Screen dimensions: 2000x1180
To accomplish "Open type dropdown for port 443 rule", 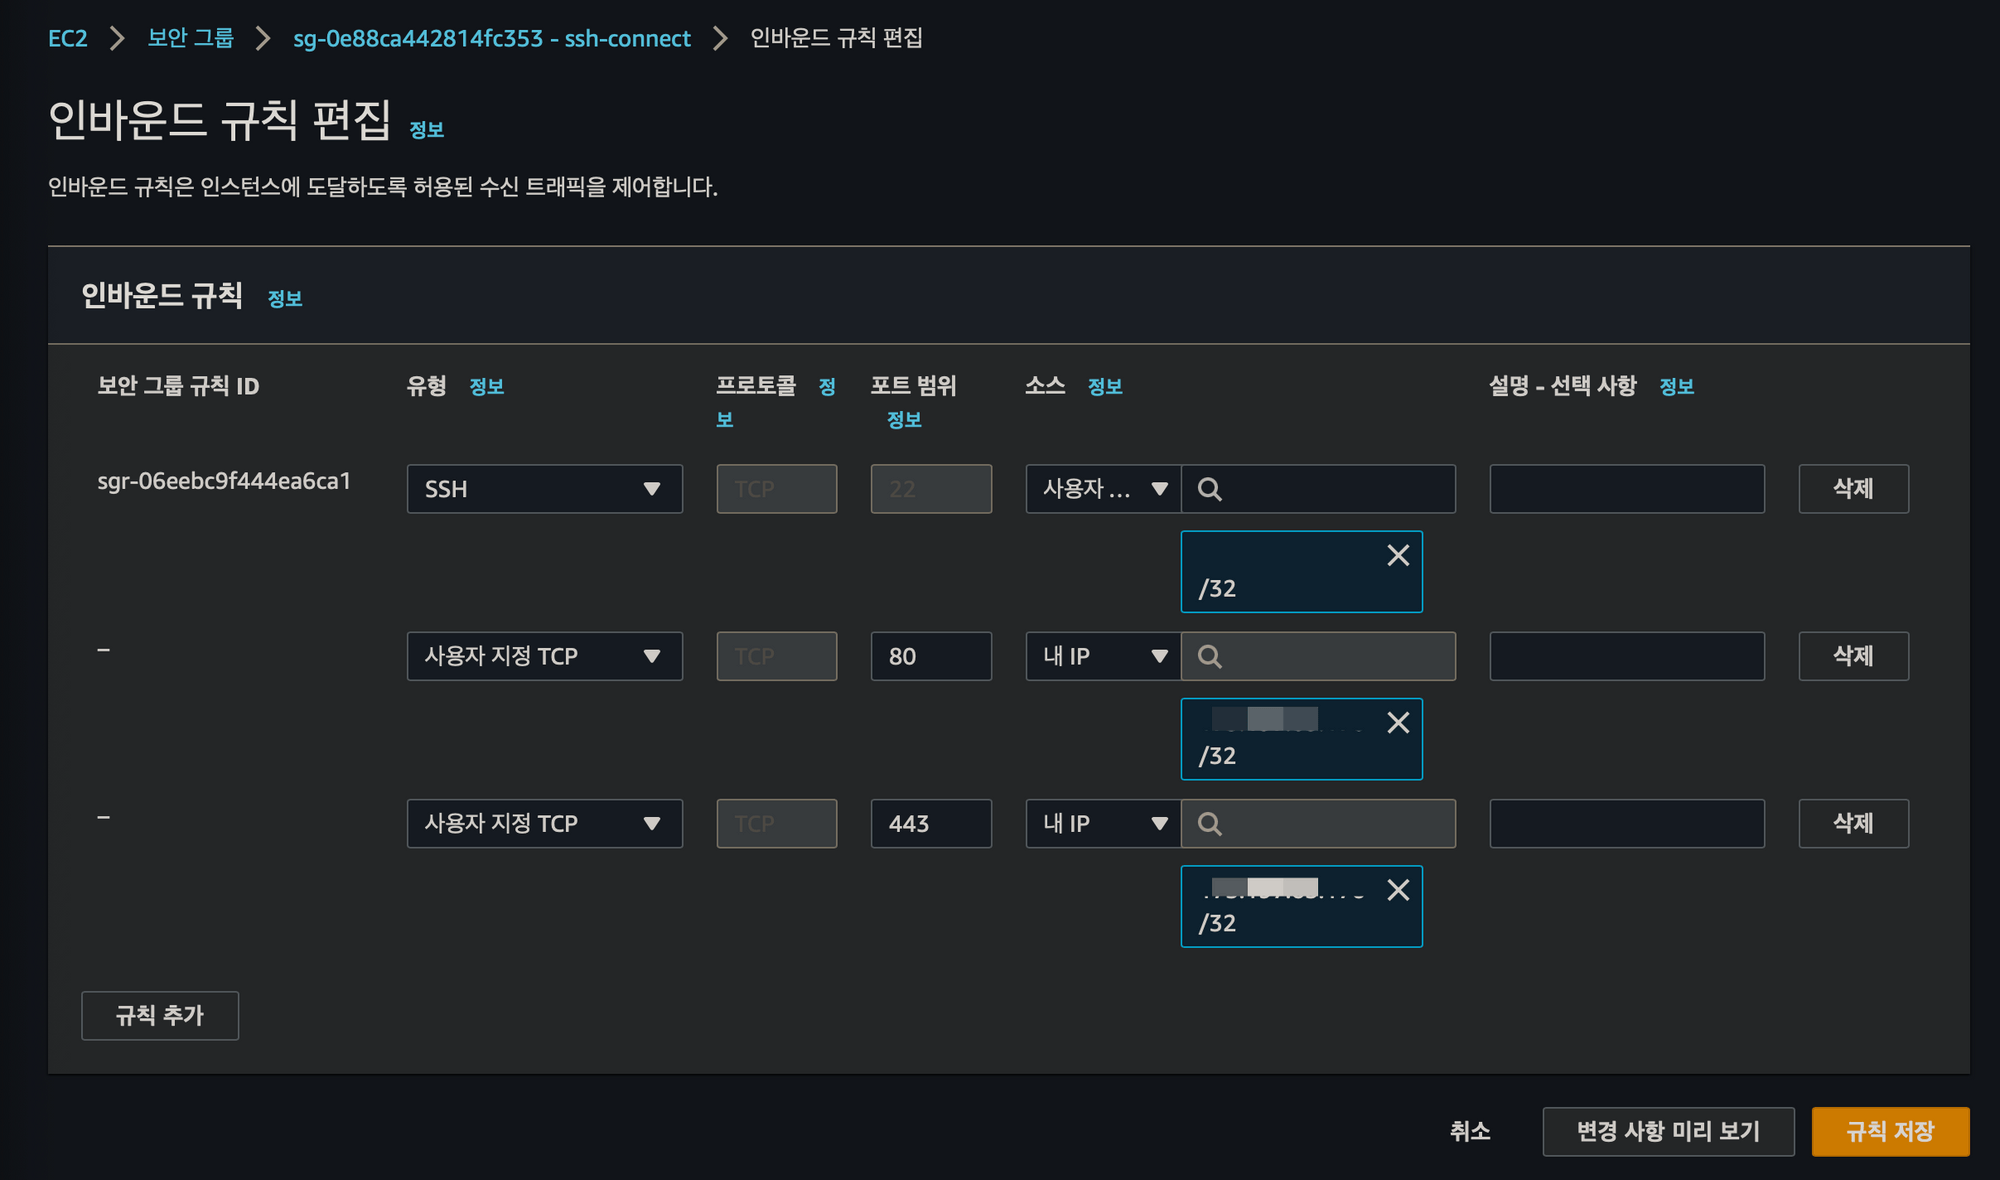I will pyautogui.click(x=544, y=823).
